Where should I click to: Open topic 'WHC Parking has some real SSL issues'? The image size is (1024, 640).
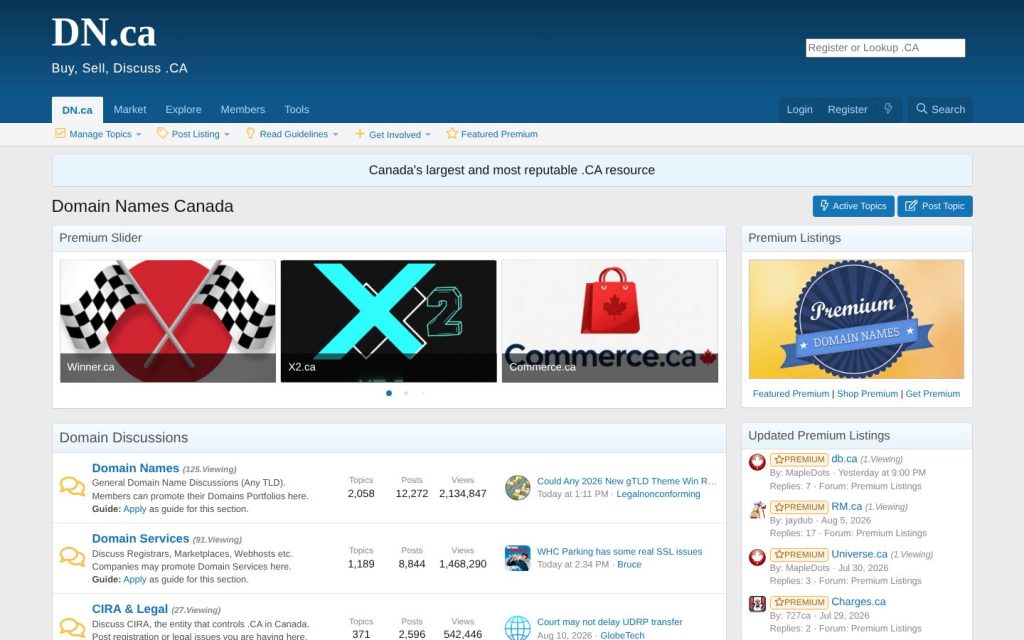tap(619, 551)
